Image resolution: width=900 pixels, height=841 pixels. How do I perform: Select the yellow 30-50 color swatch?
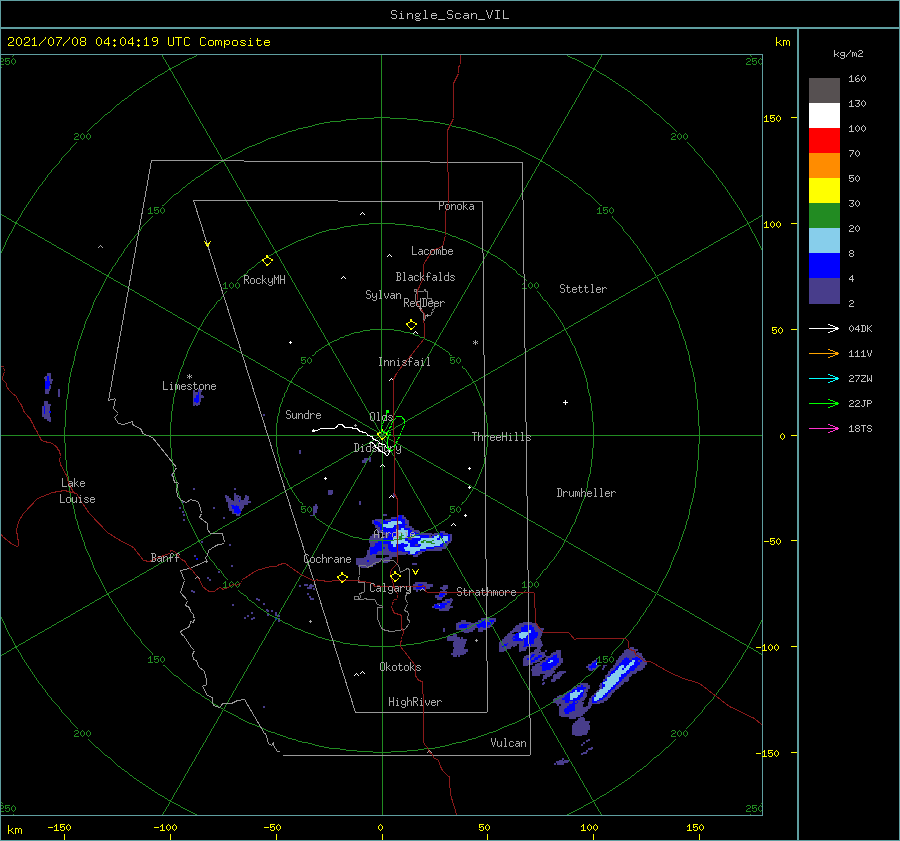coord(824,191)
